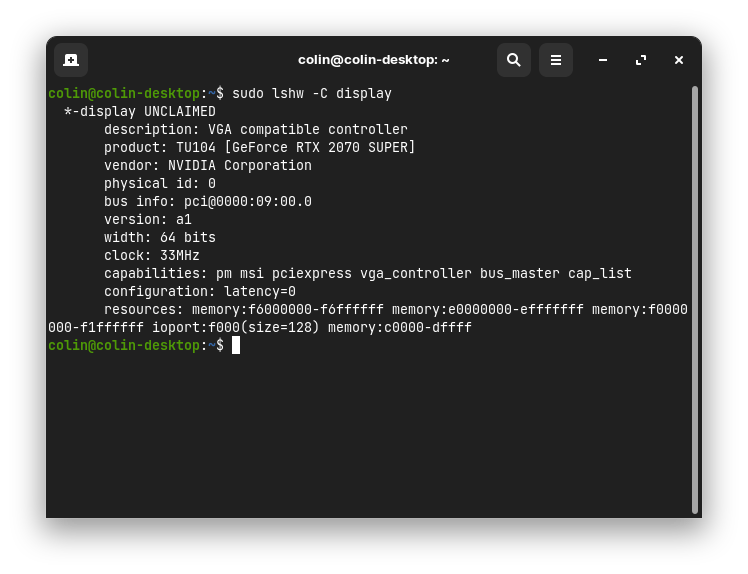This screenshot has height=574, width=748.
Task: Click vendor: NVIDIA Corporation line
Action: coord(208,166)
